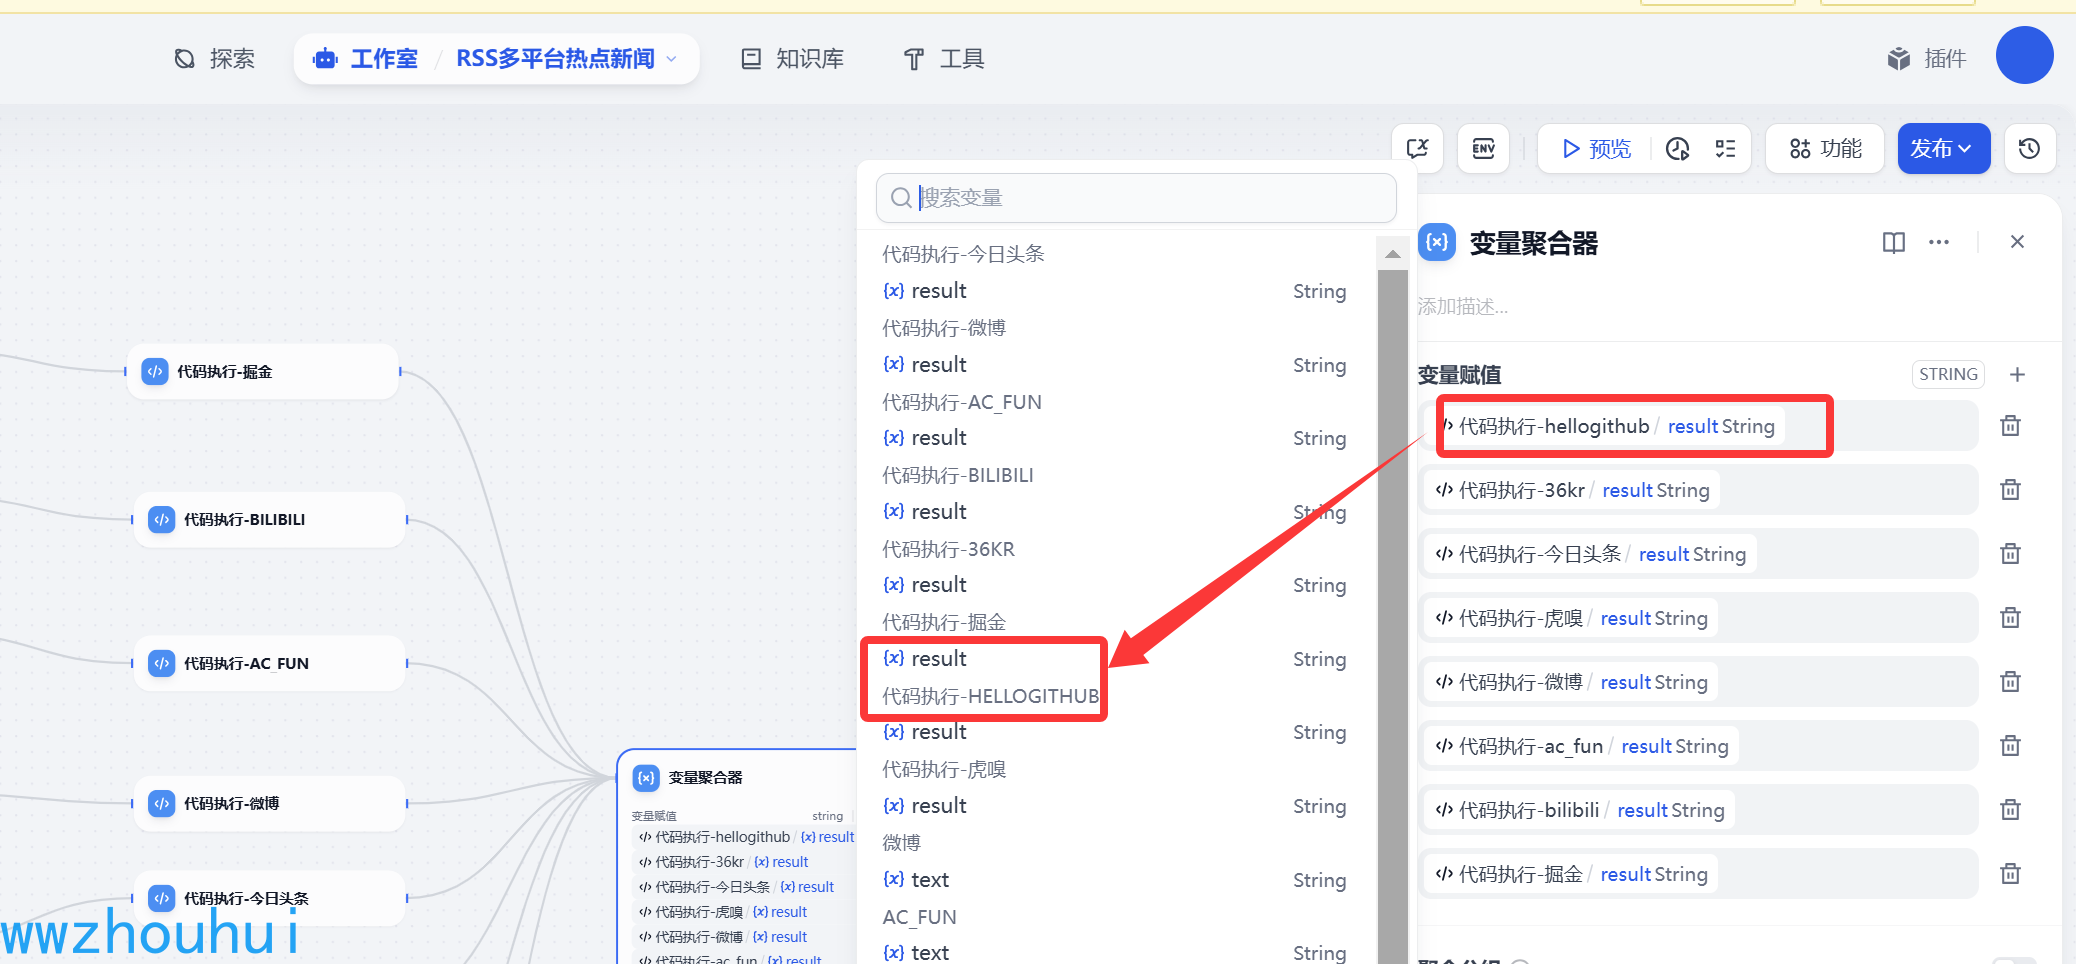
Task: Select the 代码执行-微博 canvas node
Action: 269,804
